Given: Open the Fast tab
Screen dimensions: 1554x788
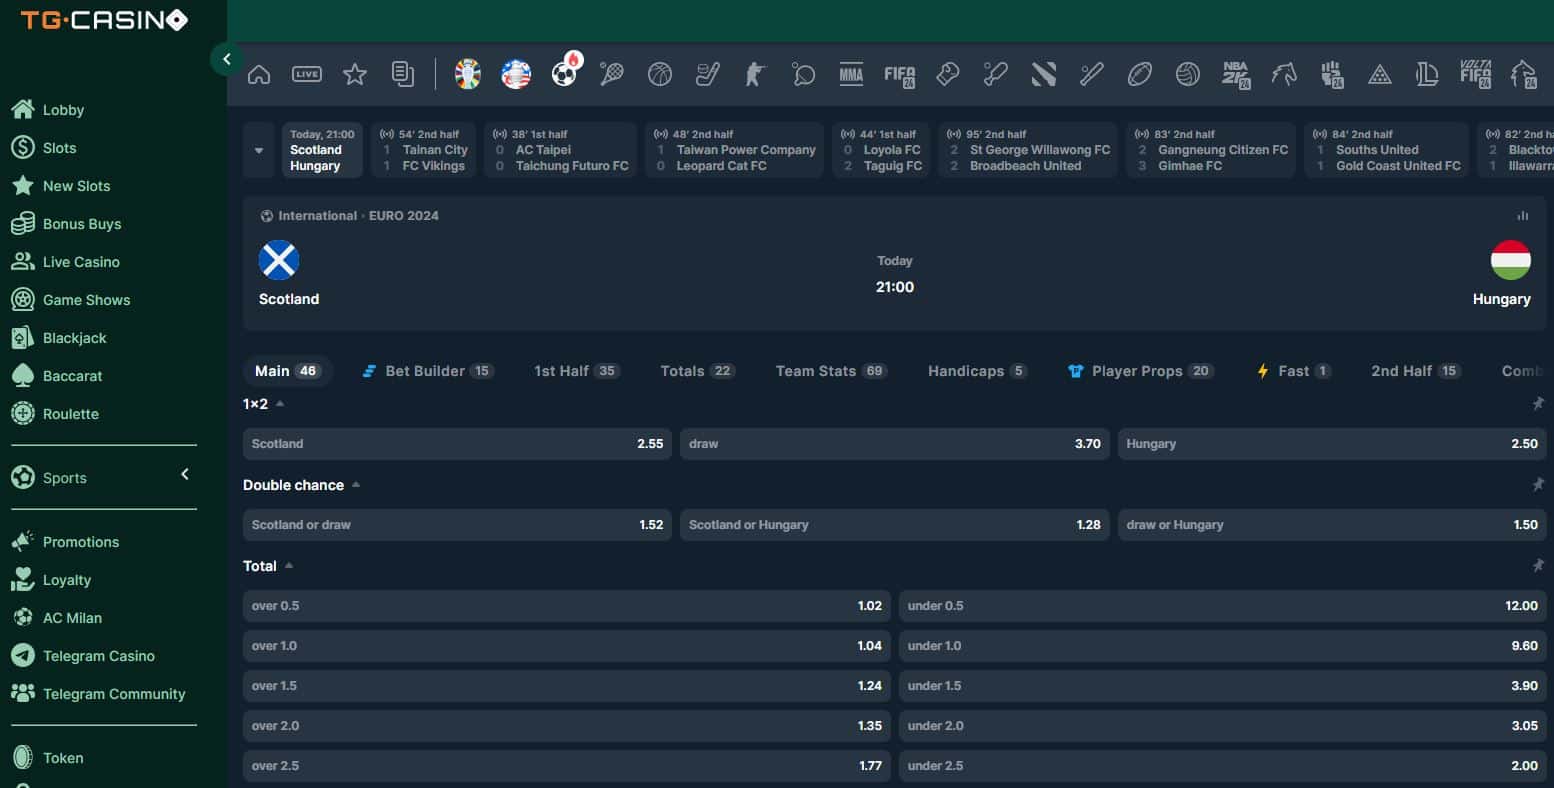Looking at the screenshot, I should click(x=1293, y=371).
